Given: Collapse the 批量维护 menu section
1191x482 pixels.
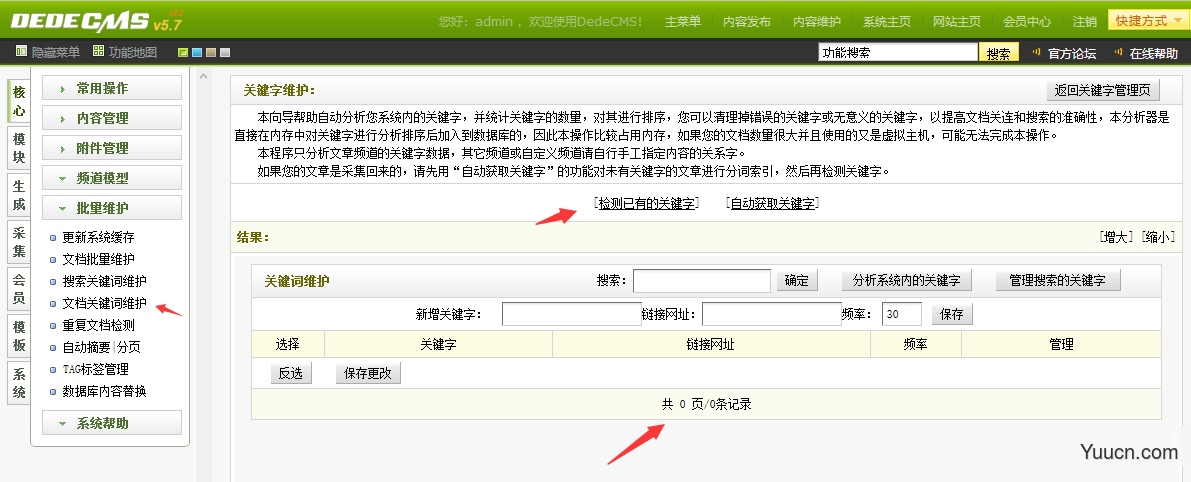Looking at the screenshot, I should coord(111,208).
